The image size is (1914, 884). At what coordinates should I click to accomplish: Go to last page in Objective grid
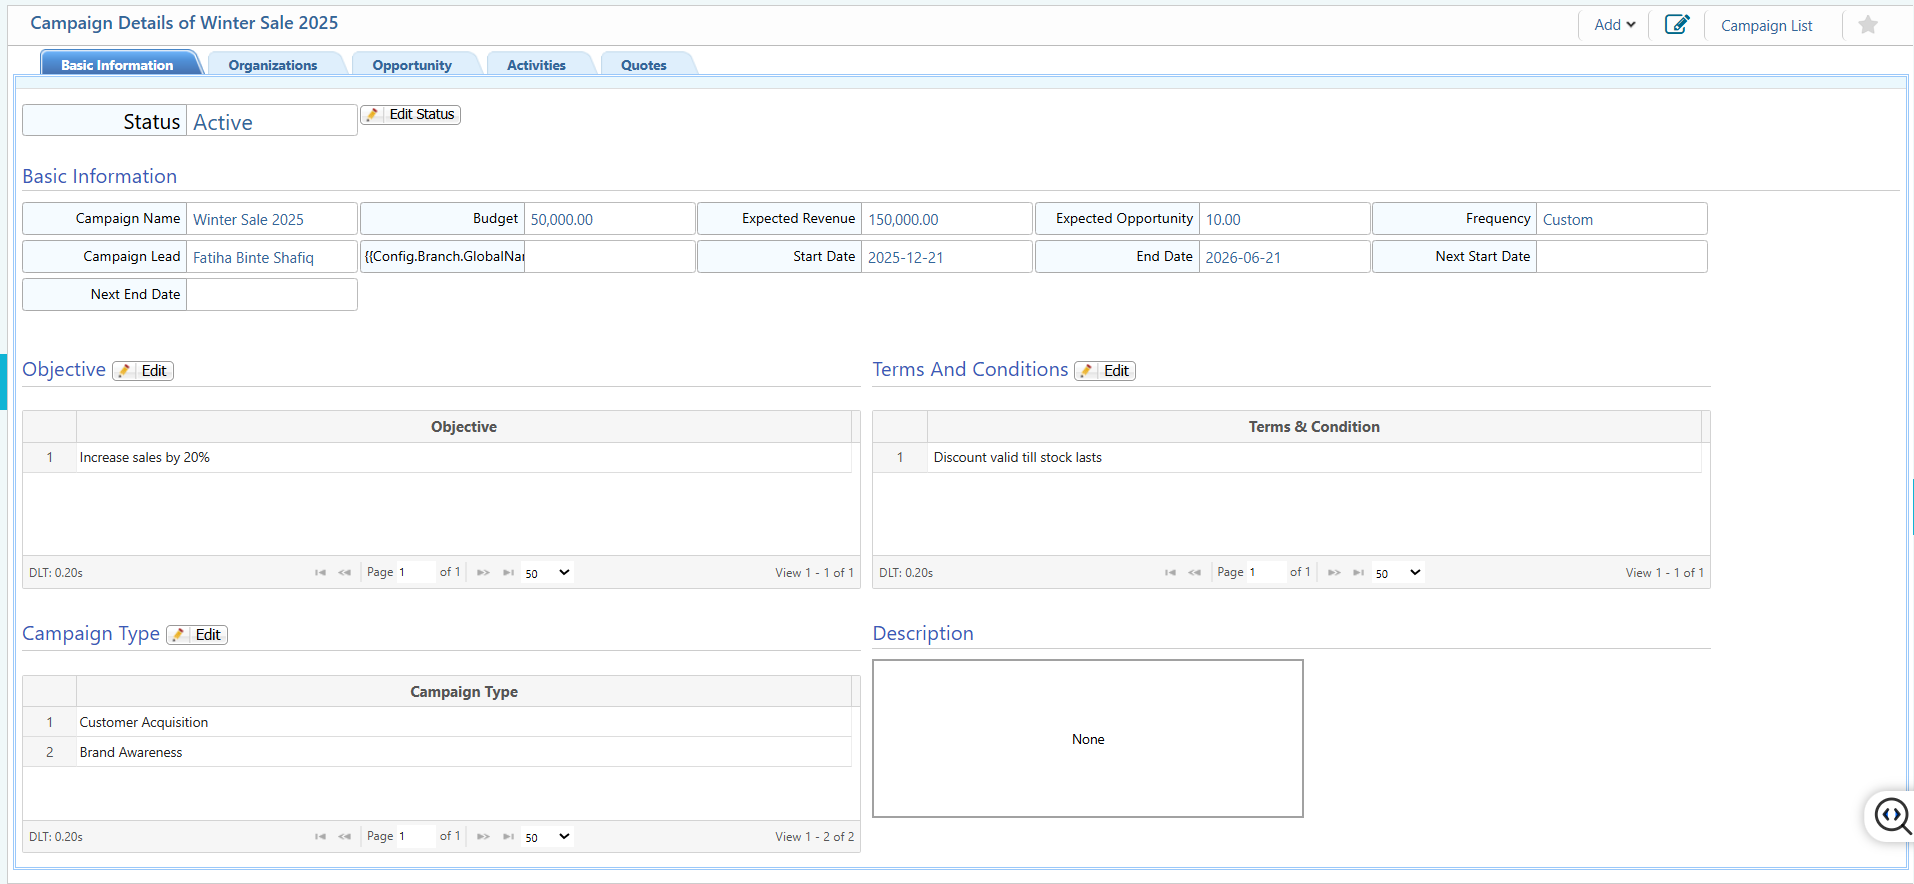point(508,573)
